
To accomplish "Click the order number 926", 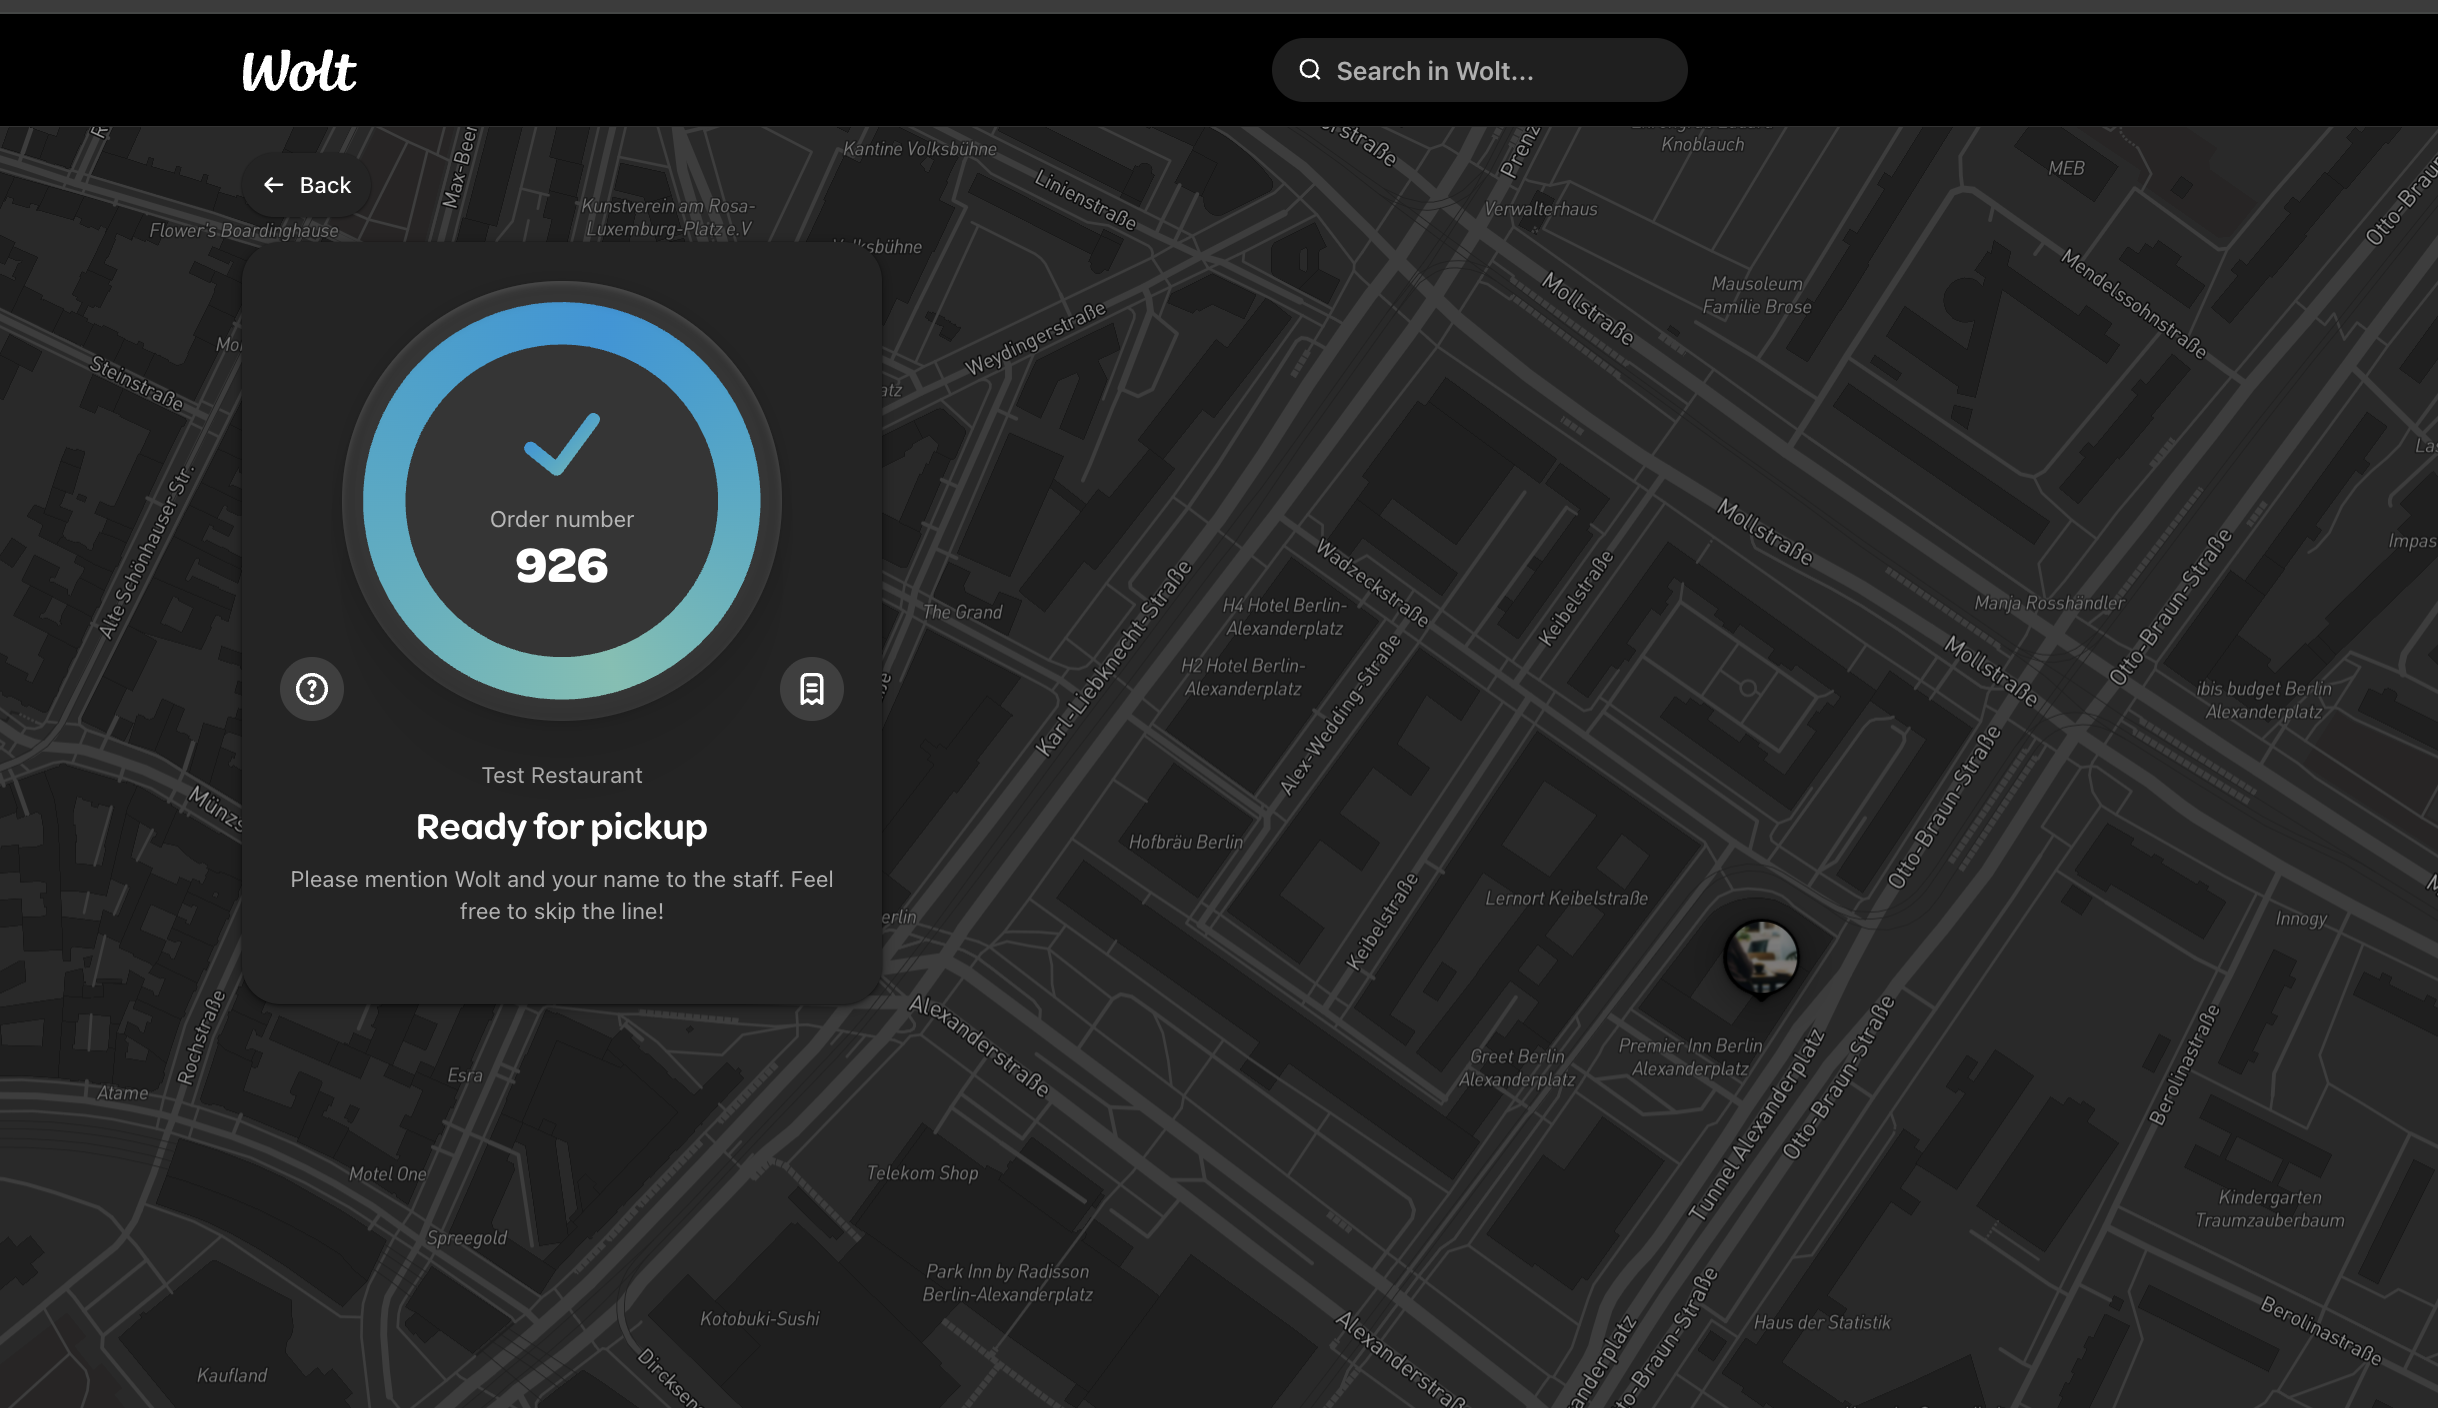I will tap(562, 566).
